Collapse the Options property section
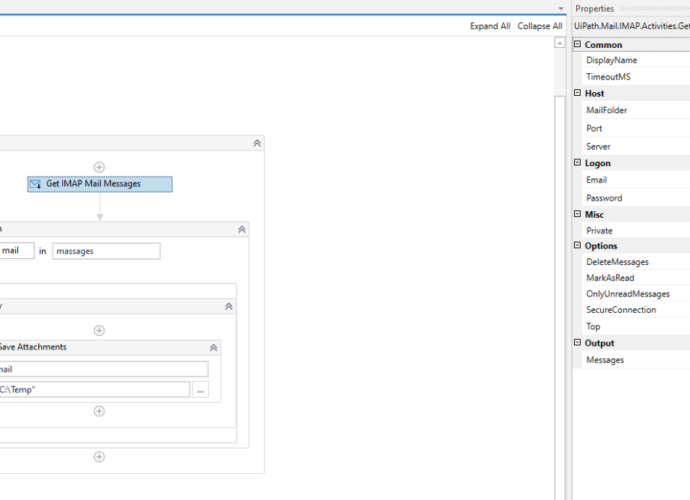690x500 pixels. pyautogui.click(x=577, y=246)
